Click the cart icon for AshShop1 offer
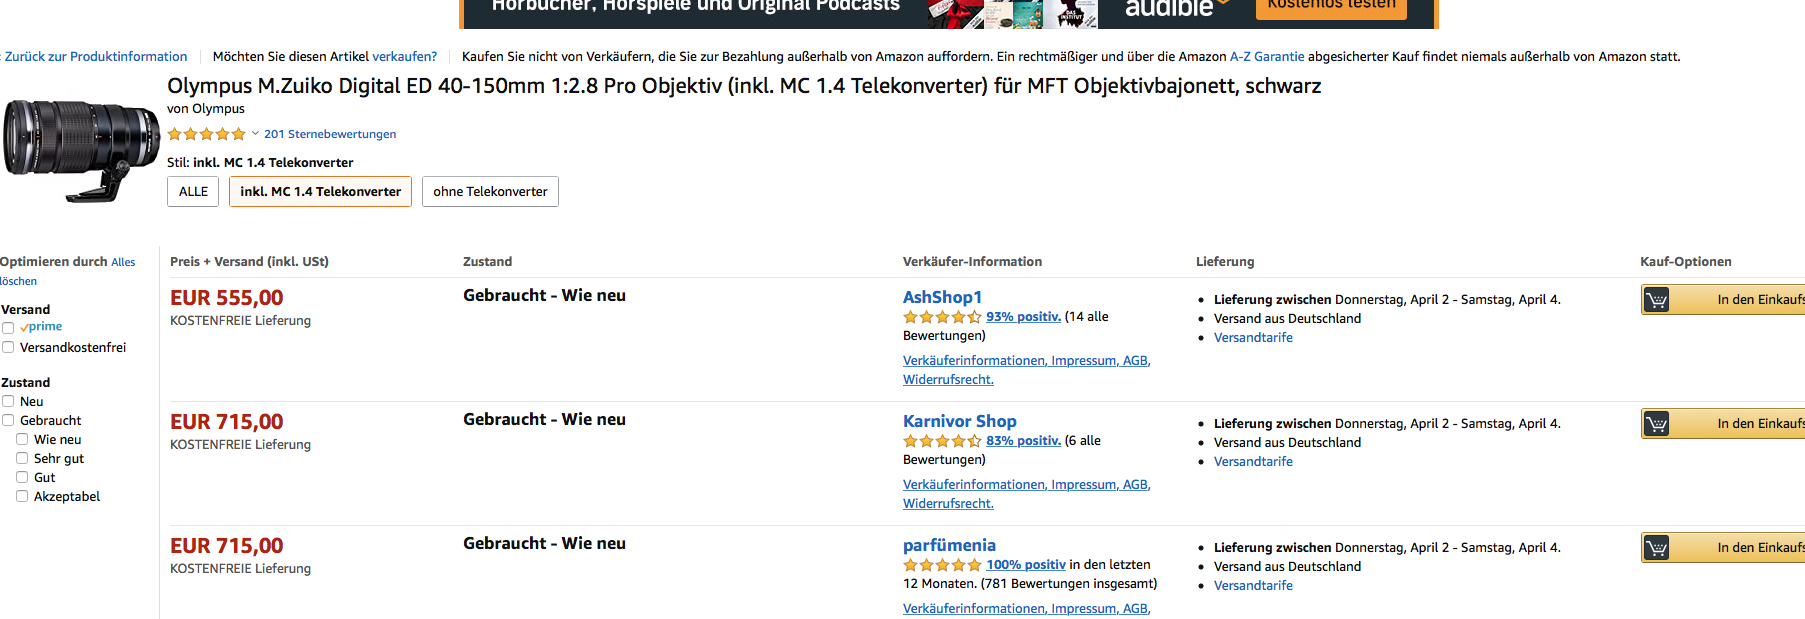The height and width of the screenshot is (619, 1805). 1656,300
